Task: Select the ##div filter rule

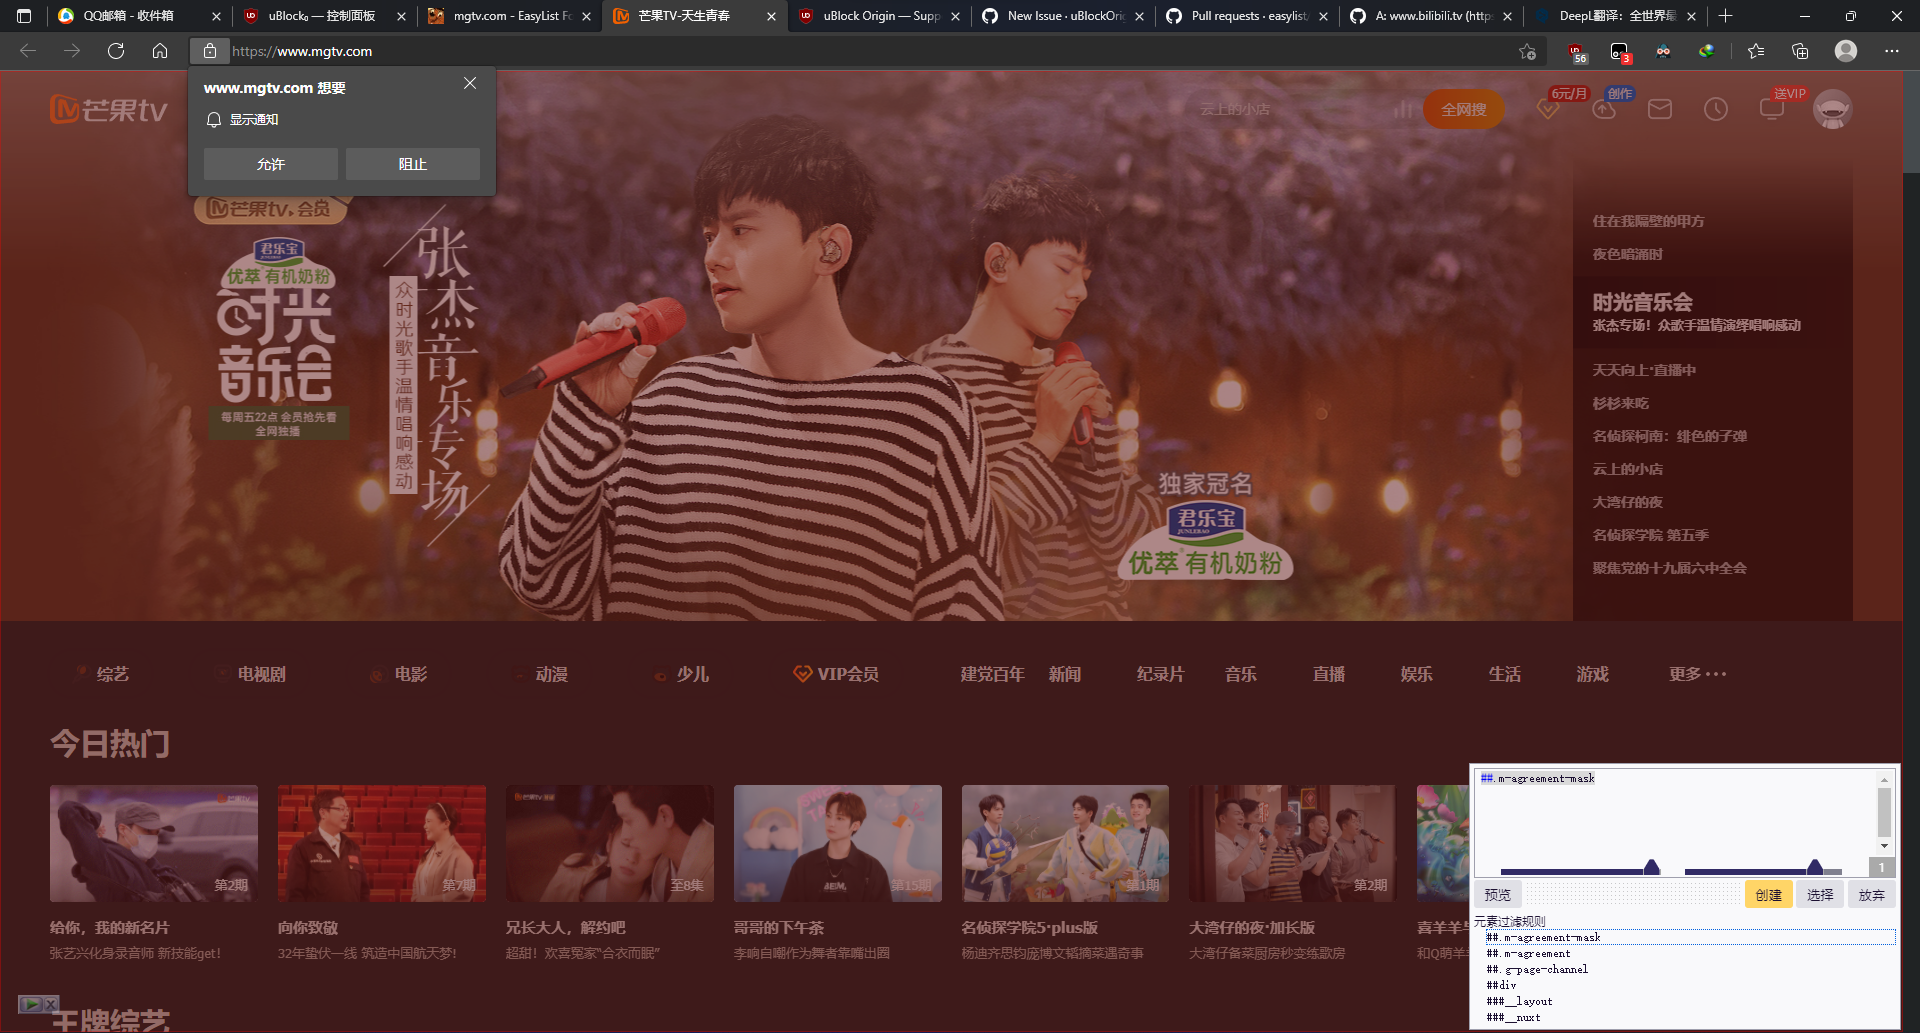Action: tap(1501, 985)
